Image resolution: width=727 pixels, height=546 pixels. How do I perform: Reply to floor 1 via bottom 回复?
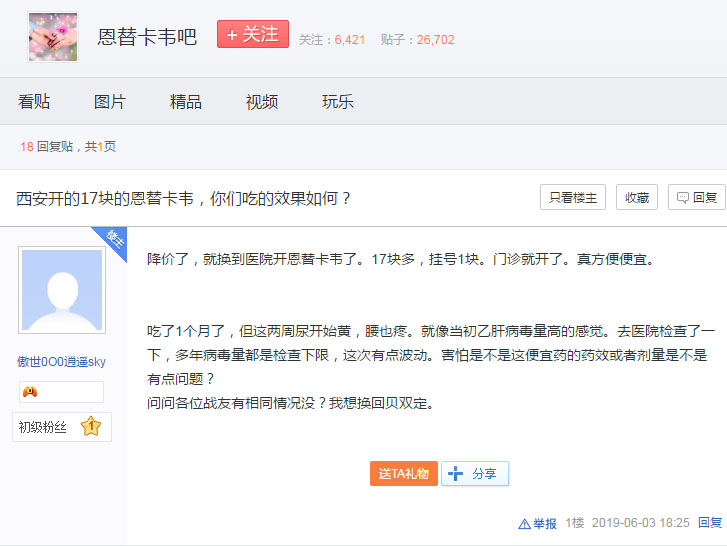[710, 523]
